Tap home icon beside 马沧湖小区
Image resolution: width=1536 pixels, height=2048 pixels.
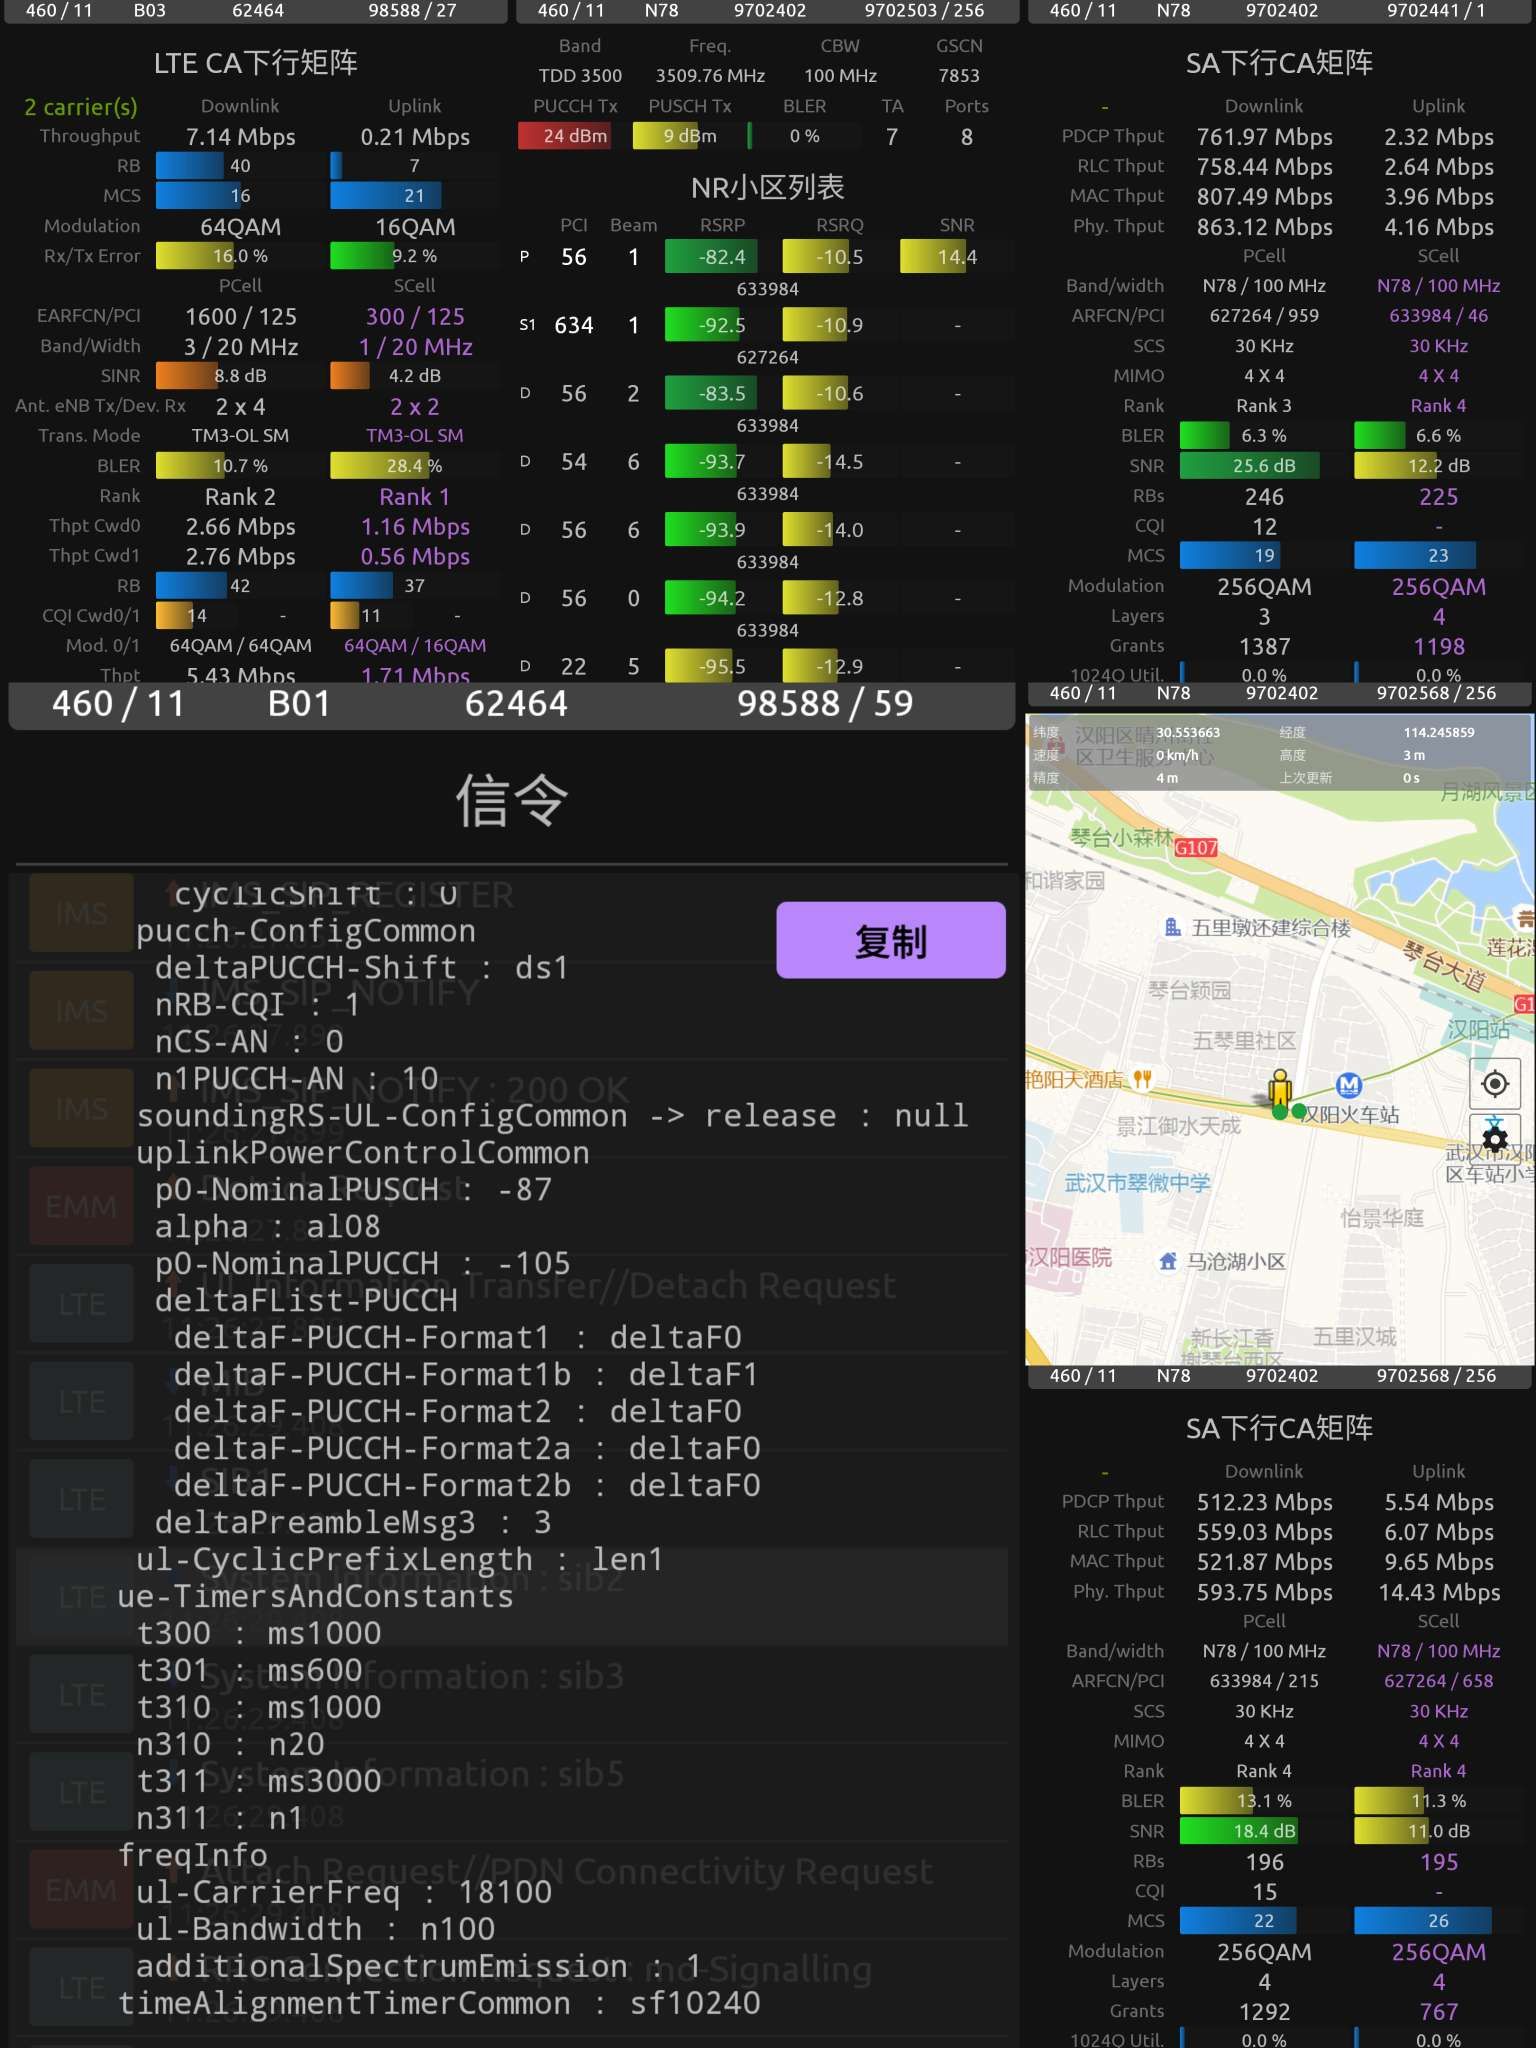(1167, 1261)
